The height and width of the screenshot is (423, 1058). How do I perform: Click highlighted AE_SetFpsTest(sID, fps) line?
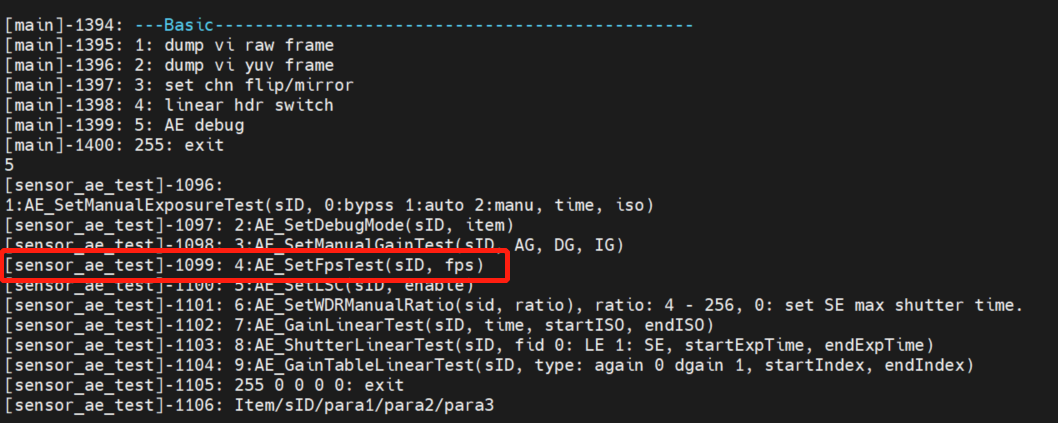[x=244, y=265]
